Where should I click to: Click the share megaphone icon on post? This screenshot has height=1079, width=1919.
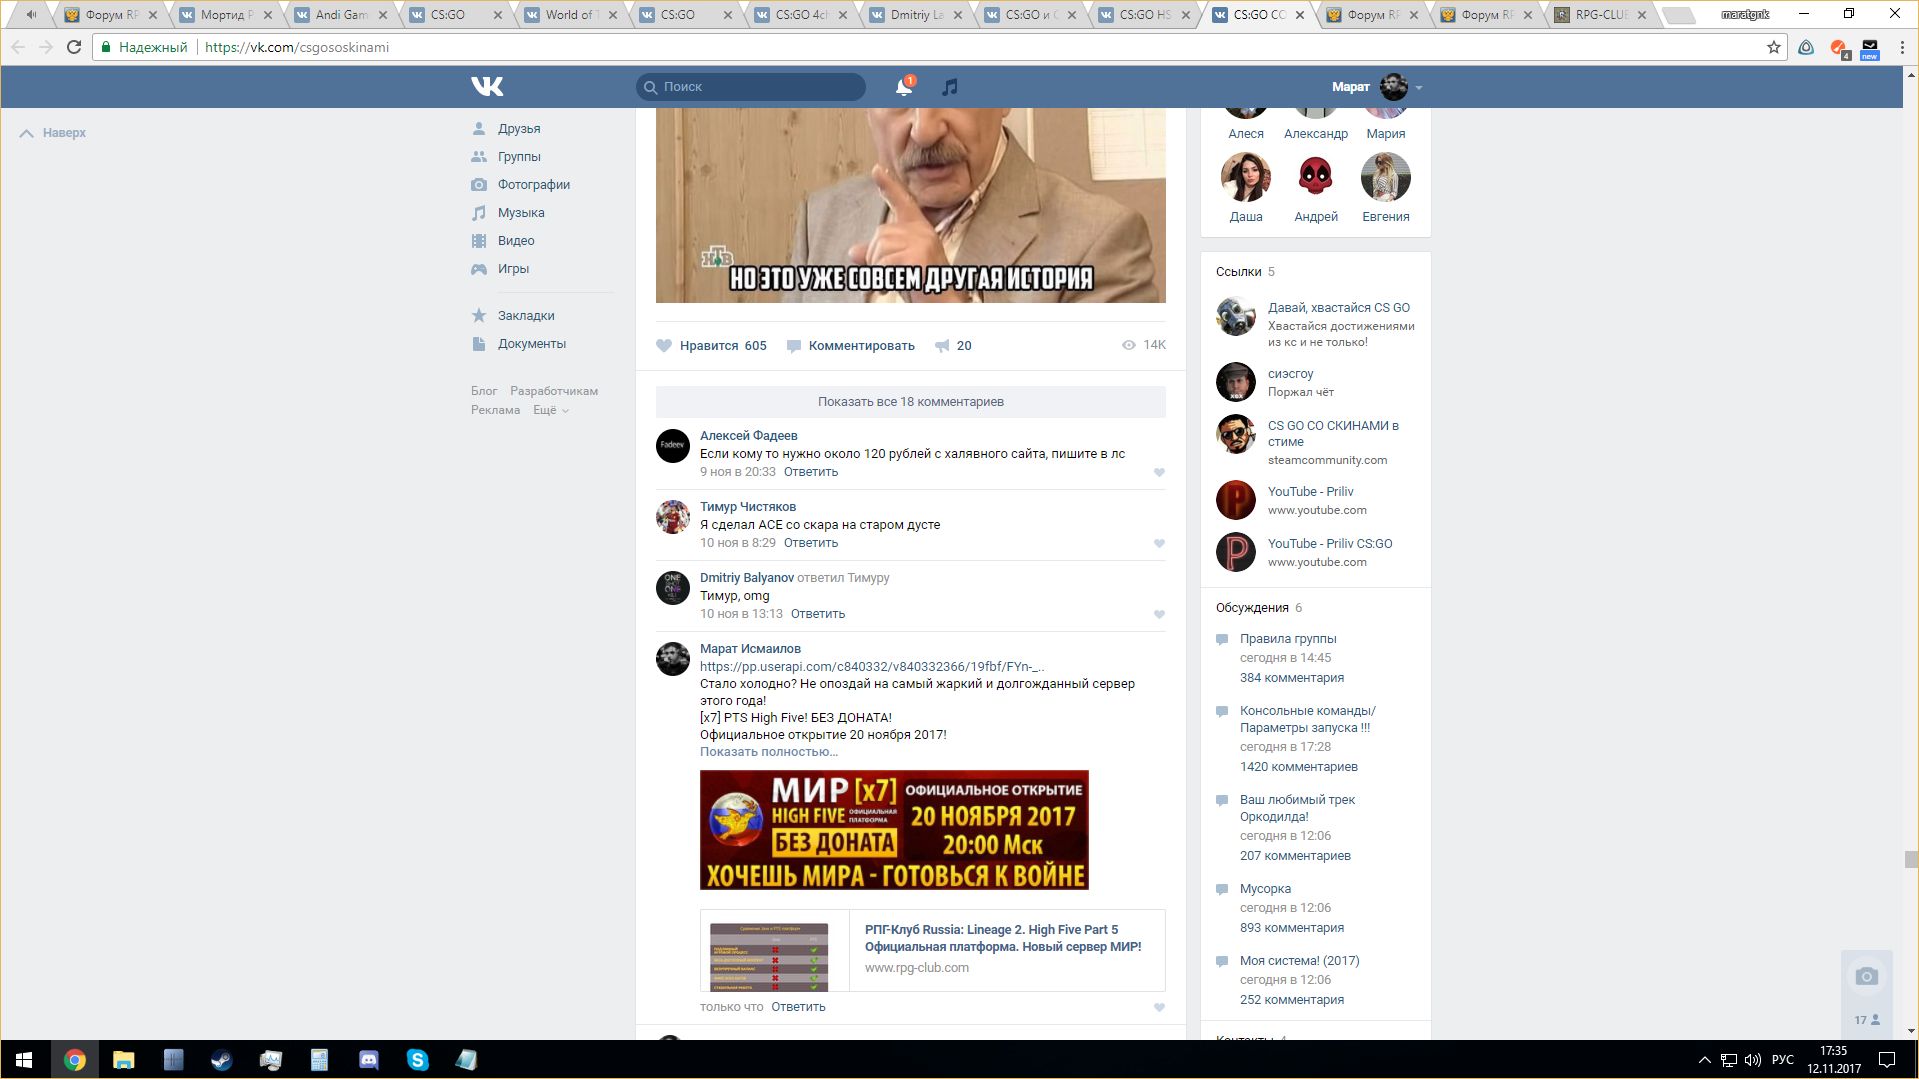pyautogui.click(x=942, y=346)
